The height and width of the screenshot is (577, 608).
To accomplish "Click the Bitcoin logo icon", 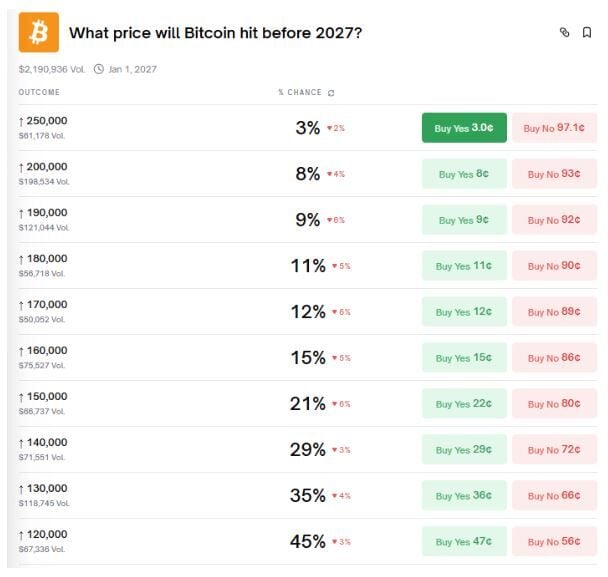I will click(39, 33).
